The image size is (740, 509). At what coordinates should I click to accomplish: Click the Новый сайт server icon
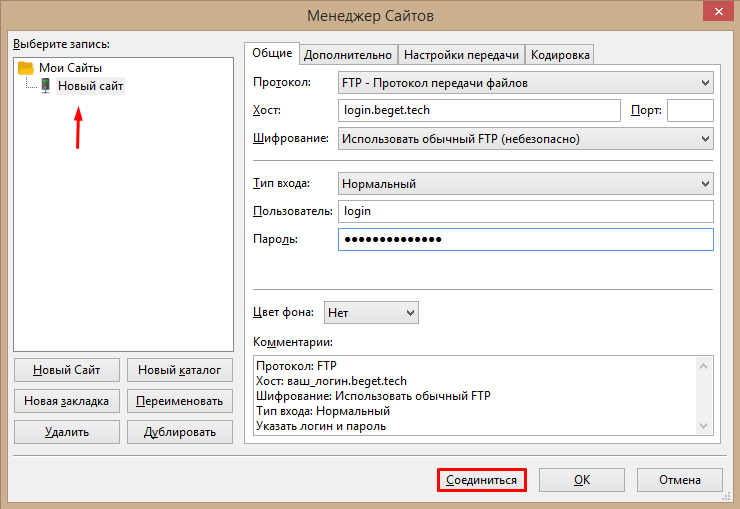pyautogui.click(x=45, y=86)
